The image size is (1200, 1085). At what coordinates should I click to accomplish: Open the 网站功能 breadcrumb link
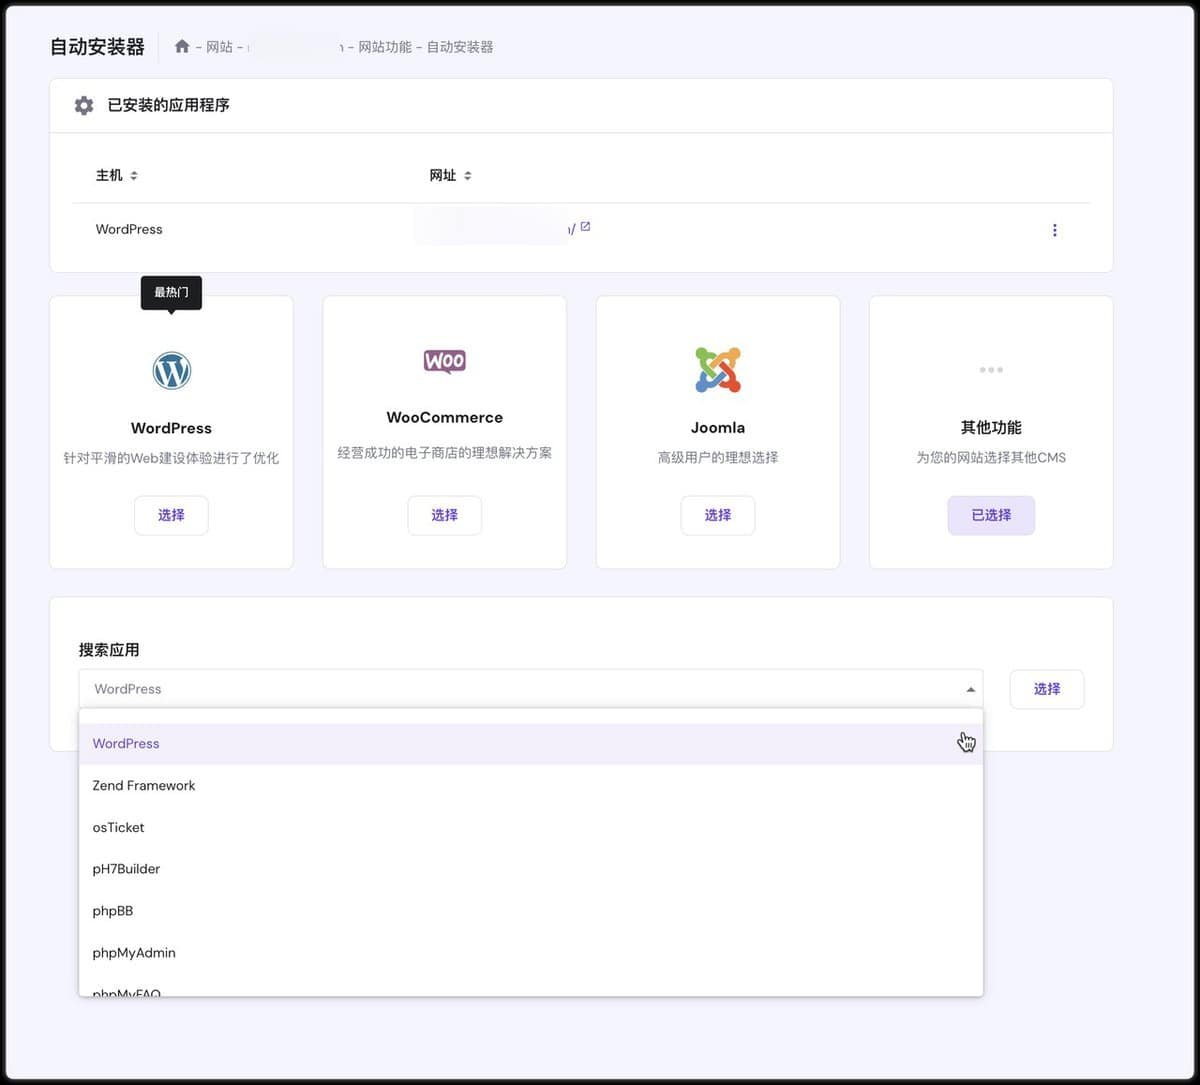pos(385,47)
